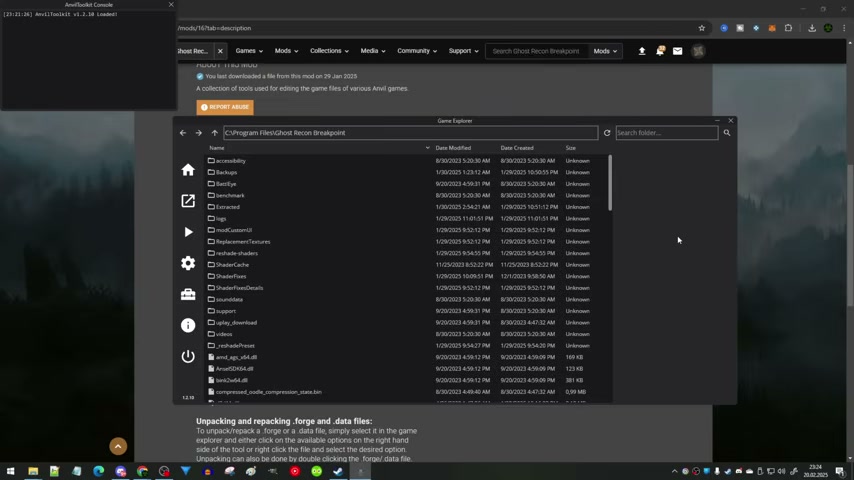Viewport: 854px width, 480px height.
Task: Click the Game Explorer file list scrollbar
Action: [610, 183]
